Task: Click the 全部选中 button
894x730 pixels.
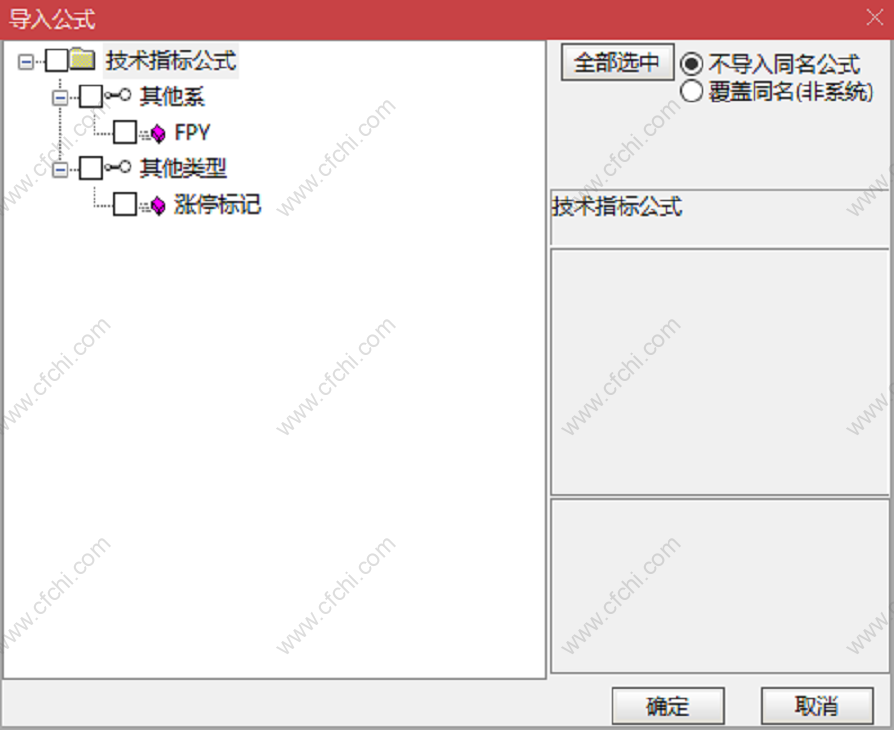Action: pos(617,62)
